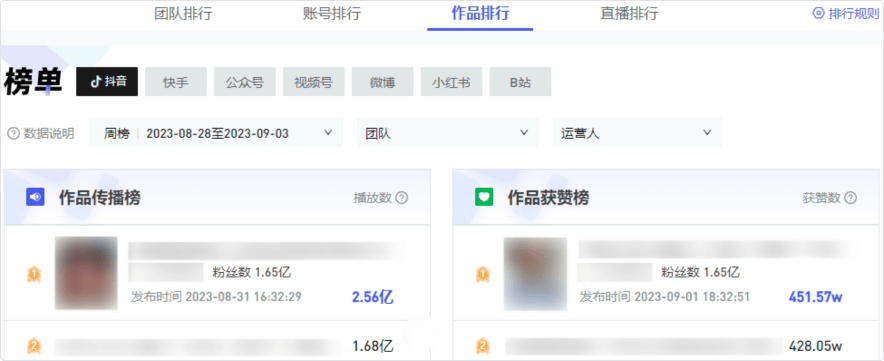Click the speaker icon of 作品传播榜
The width and height of the screenshot is (884, 361).
35,197
